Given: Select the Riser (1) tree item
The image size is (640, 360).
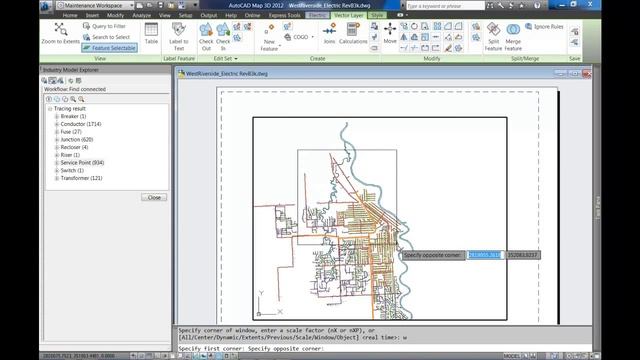Looking at the screenshot, I should pyautogui.click(x=70, y=155).
